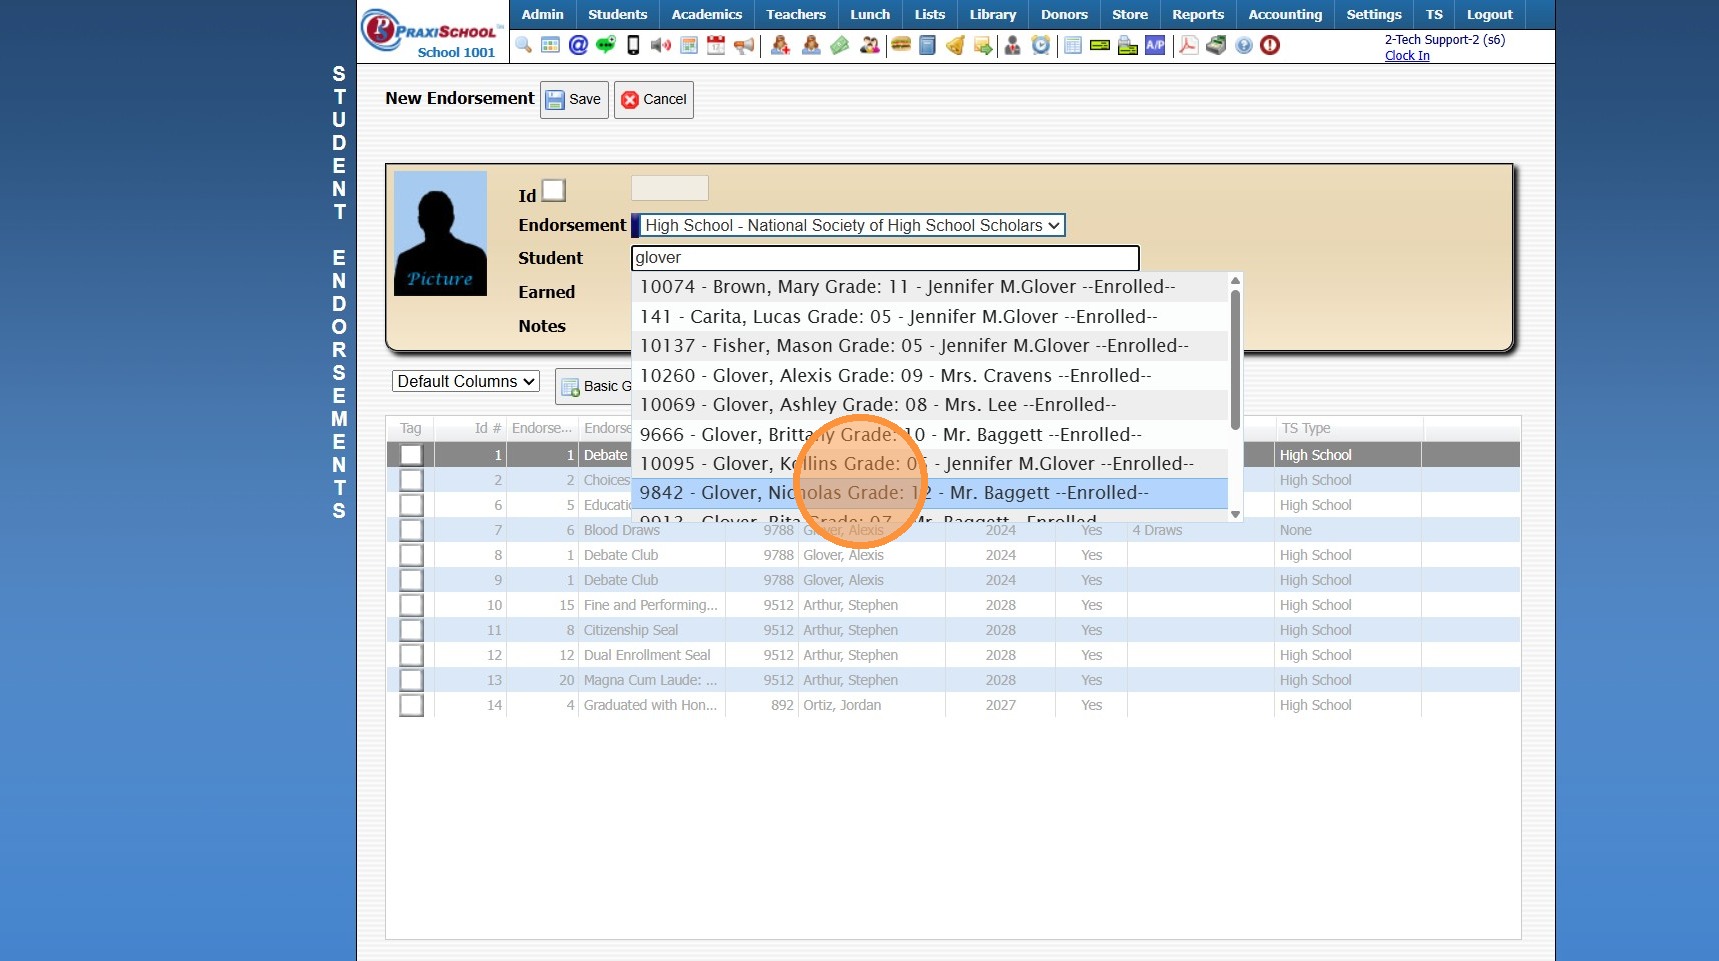1719x961 pixels.
Task: Click the scroll-down arrow of suggestion list
Action: pyautogui.click(x=1235, y=514)
